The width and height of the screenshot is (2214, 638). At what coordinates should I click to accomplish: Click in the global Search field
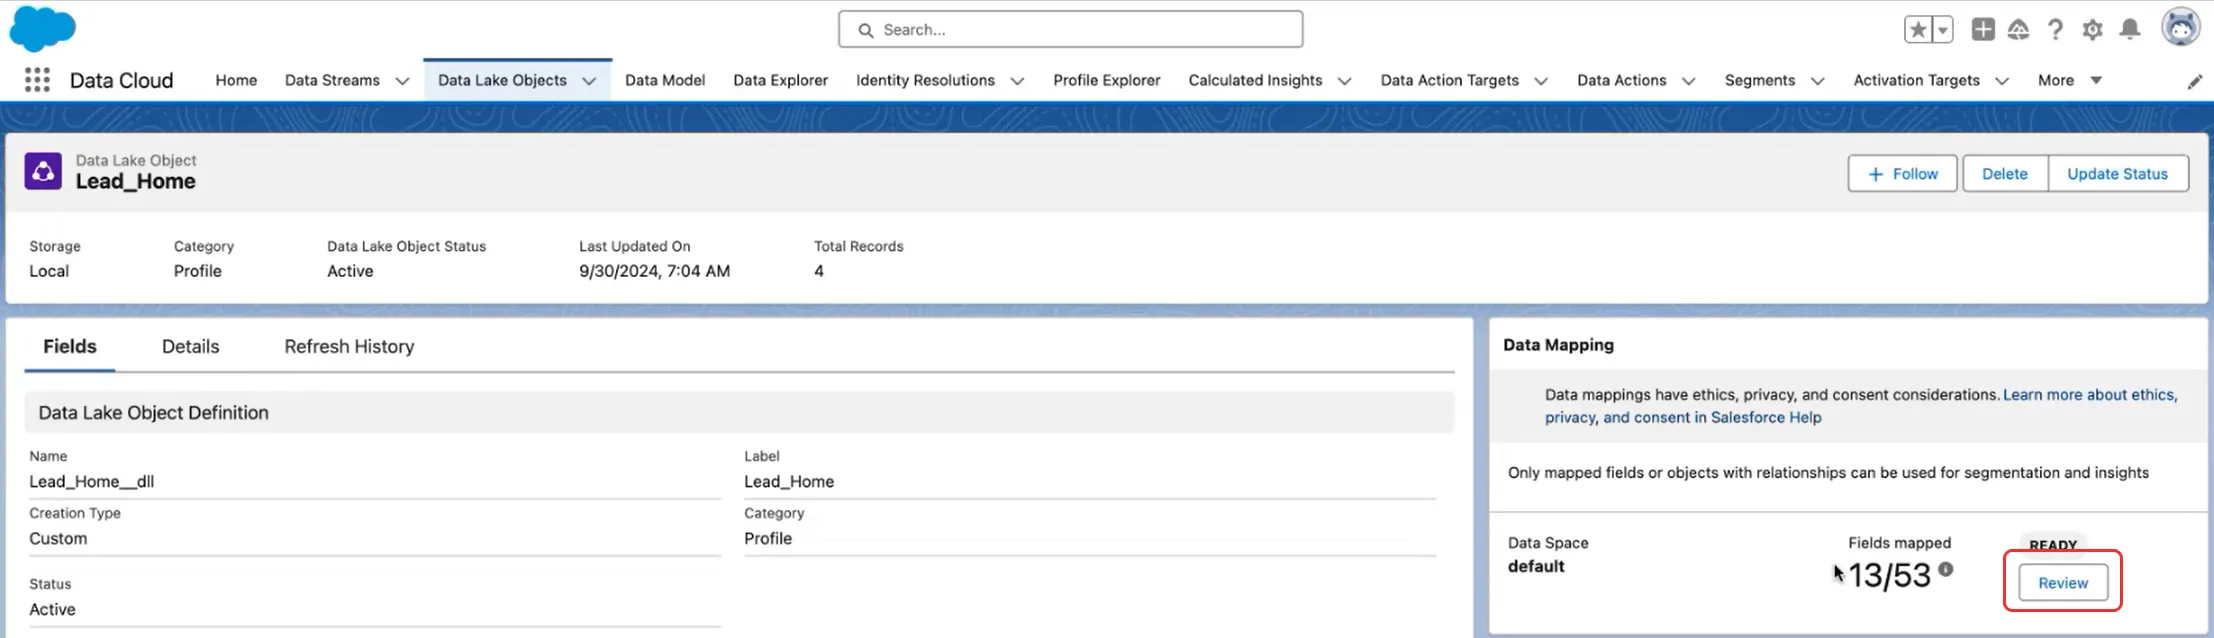1070,30
